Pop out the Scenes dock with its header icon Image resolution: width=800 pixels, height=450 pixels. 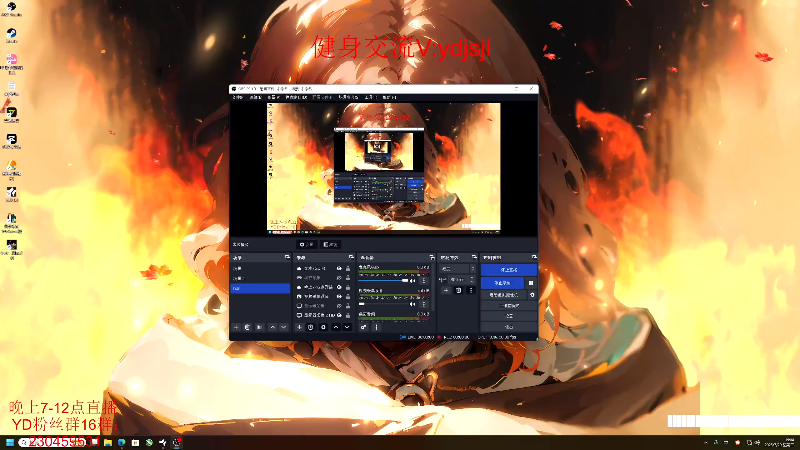point(287,257)
